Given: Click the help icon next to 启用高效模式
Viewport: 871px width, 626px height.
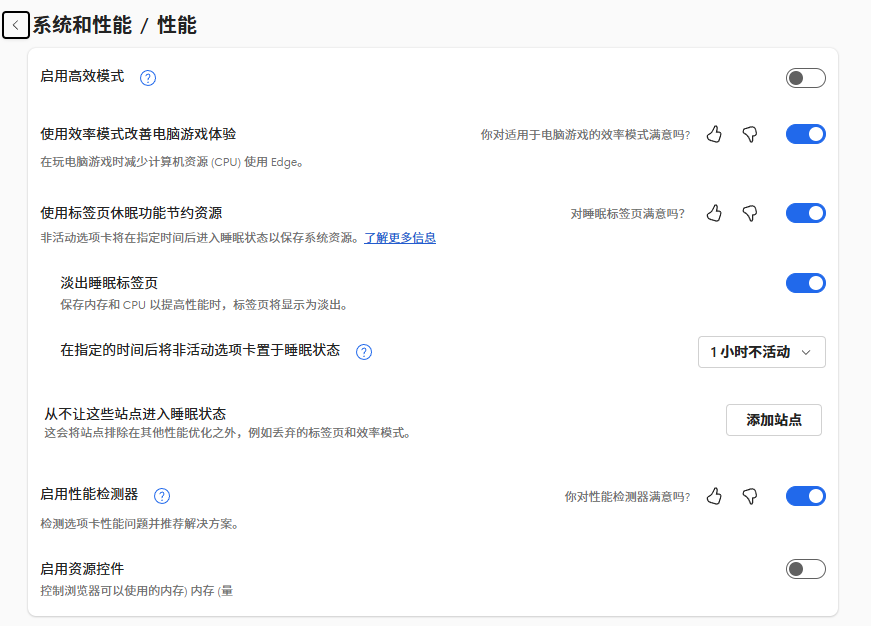Looking at the screenshot, I should click(x=147, y=77).
